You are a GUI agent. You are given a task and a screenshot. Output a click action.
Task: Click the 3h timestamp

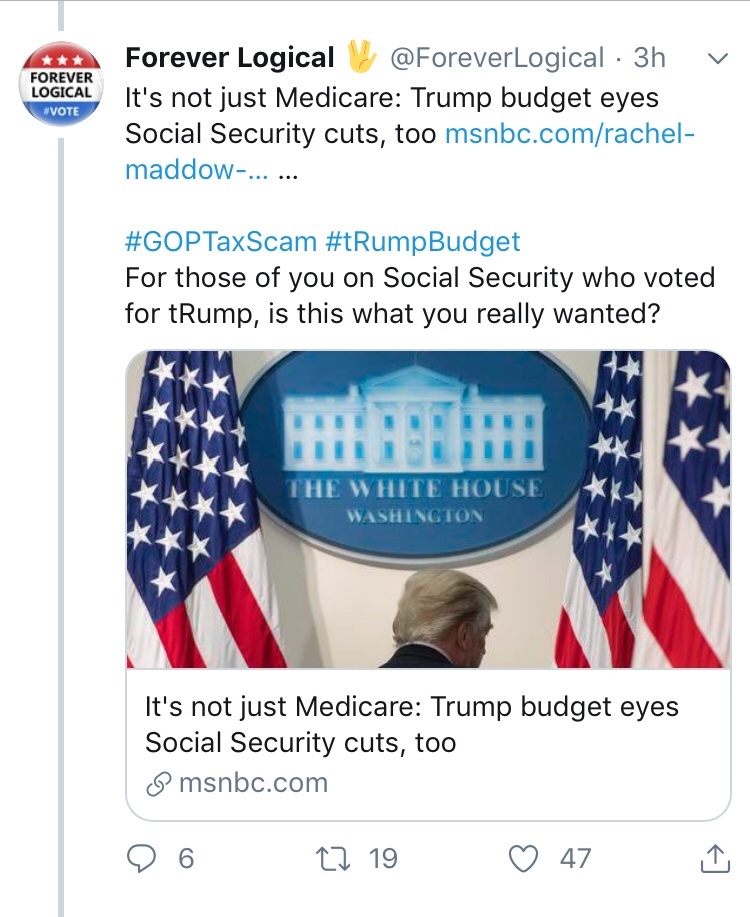point(649,58)
